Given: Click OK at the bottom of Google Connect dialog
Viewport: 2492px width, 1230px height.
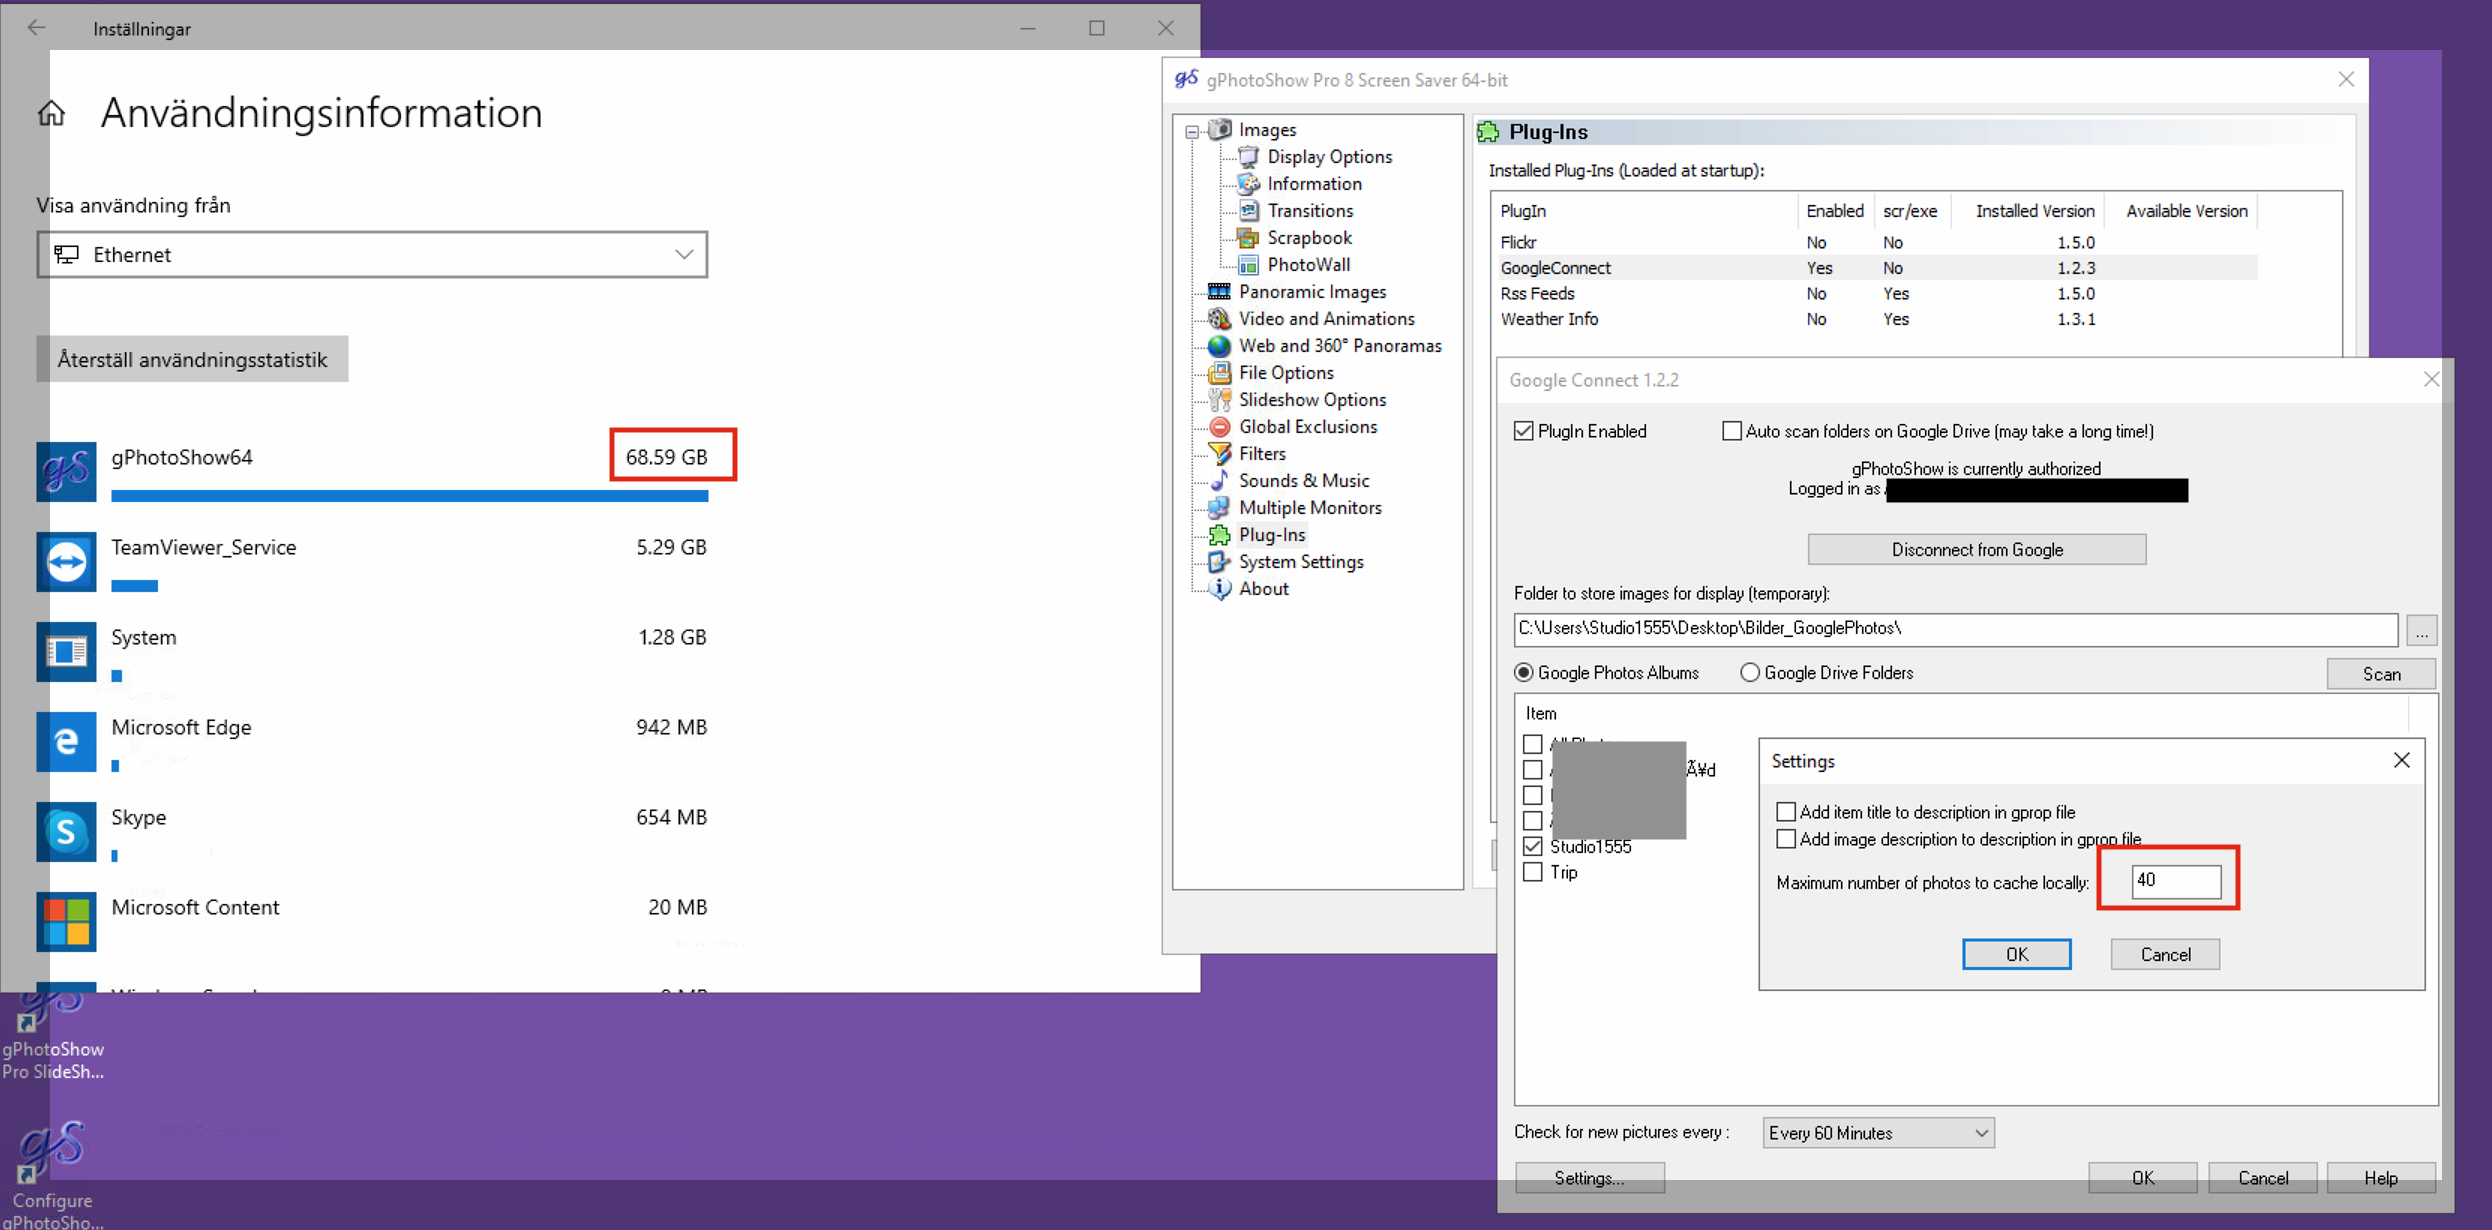Looking at the screenshot, I should (x=2142, y=1178).
